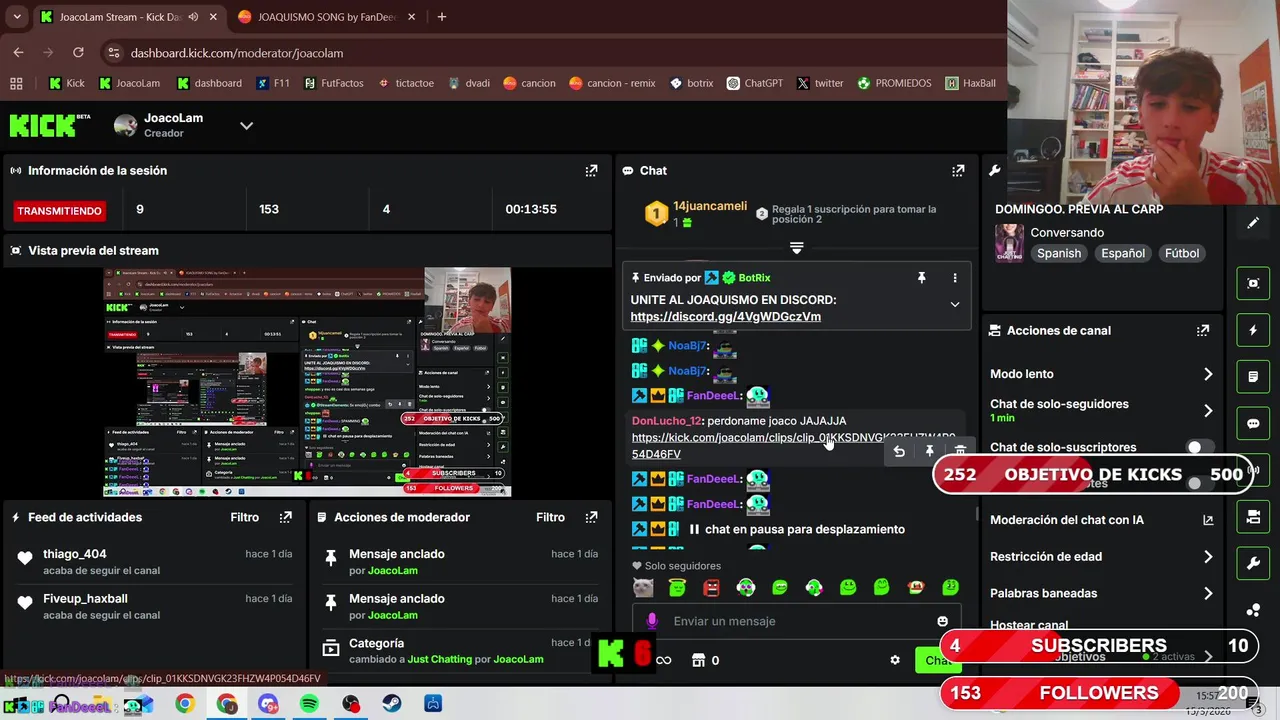Click the lightning bolt sidebar icon
Screen dimensions: 1280x720
point(1253,330)
